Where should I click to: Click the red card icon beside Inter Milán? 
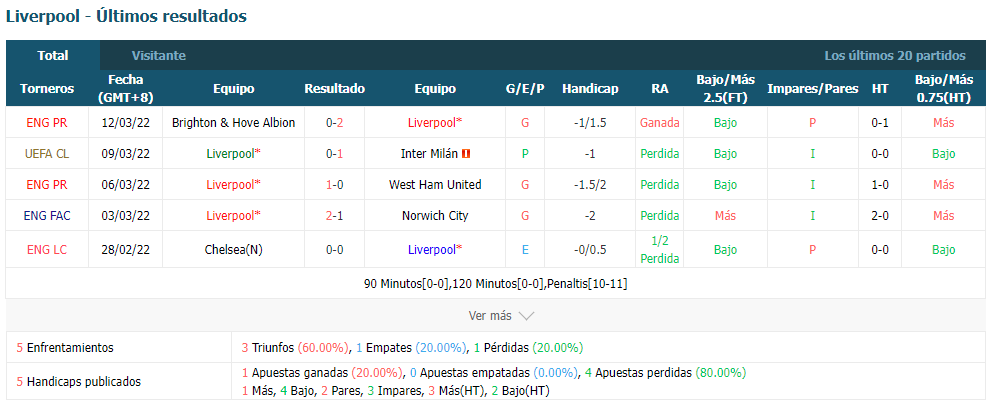pos(467,154)
